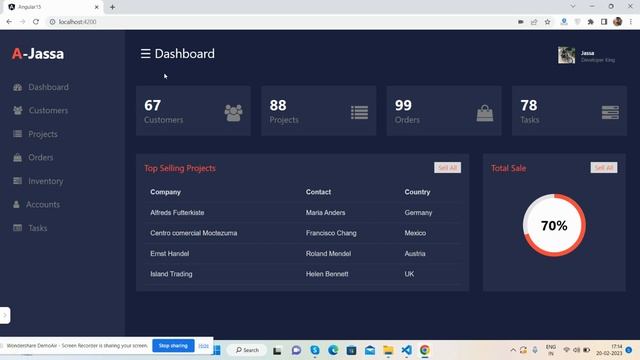Click the Alfreds Futterkiste company cell
The width and height of the screenshot is (640, 360).
click(177, 213)
